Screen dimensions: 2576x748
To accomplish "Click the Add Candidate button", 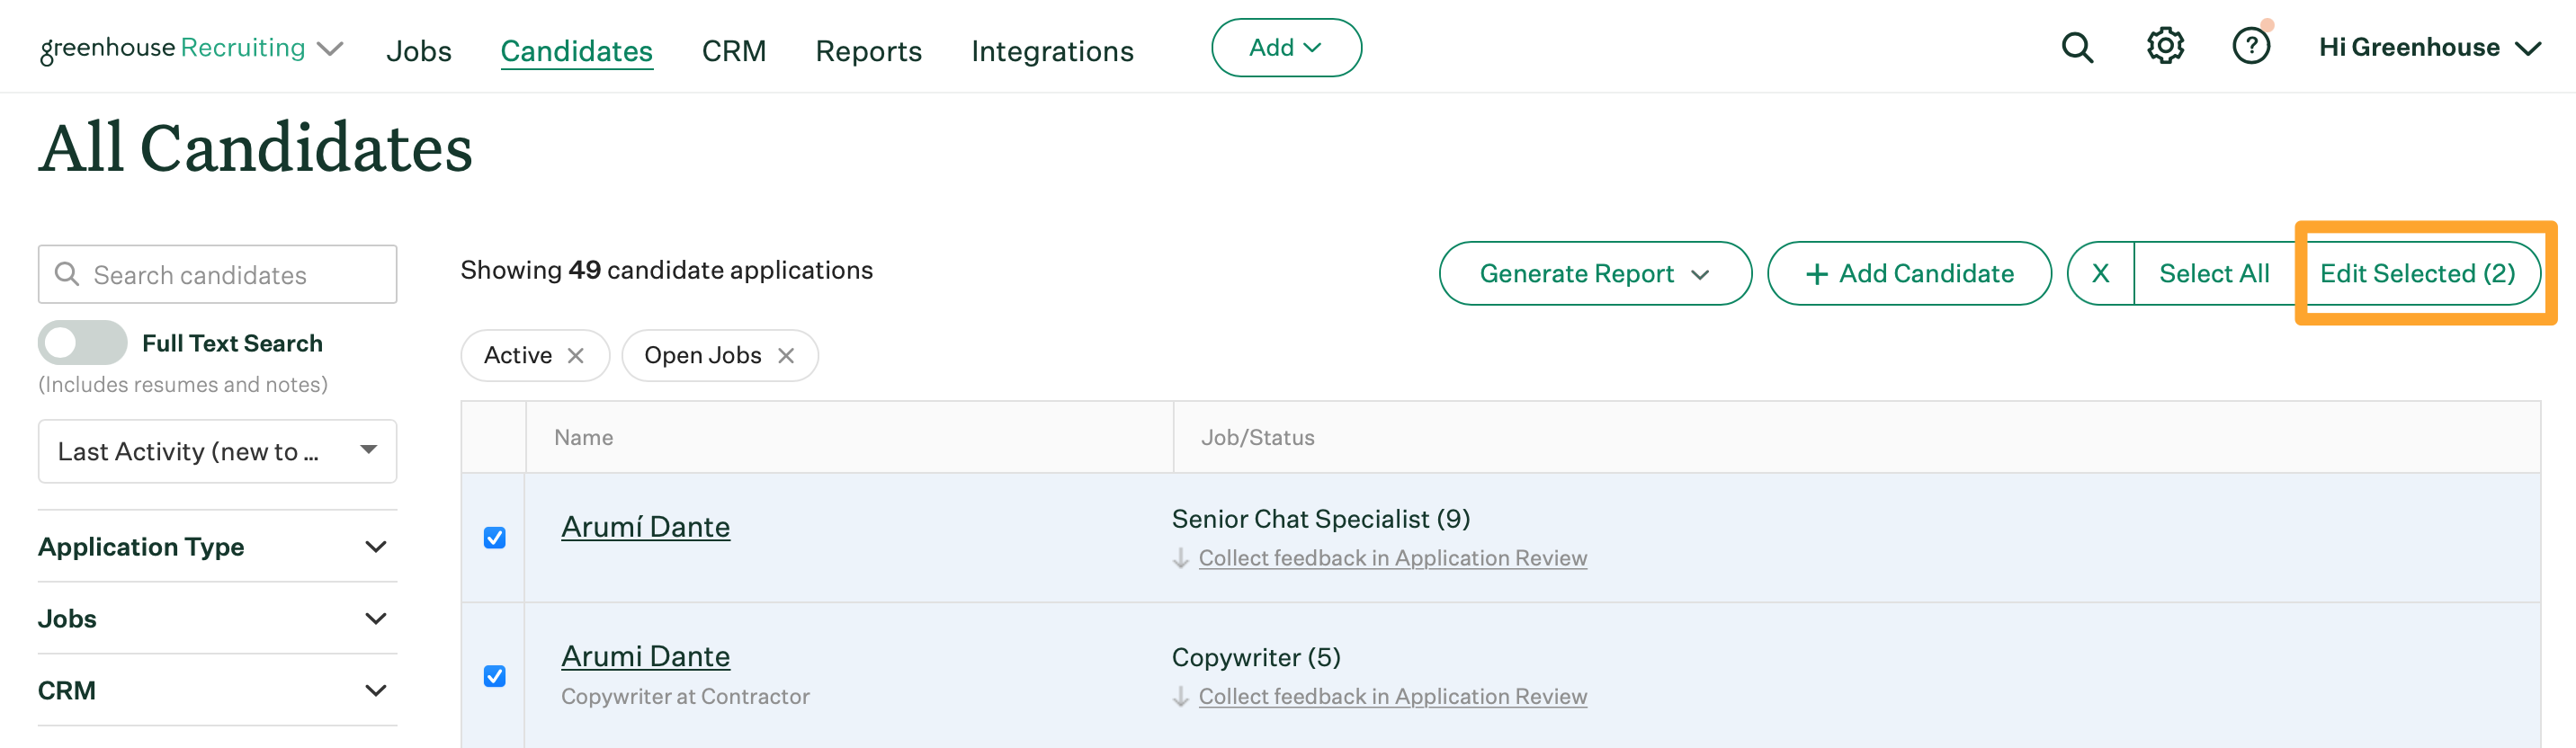I will 1908,273.
